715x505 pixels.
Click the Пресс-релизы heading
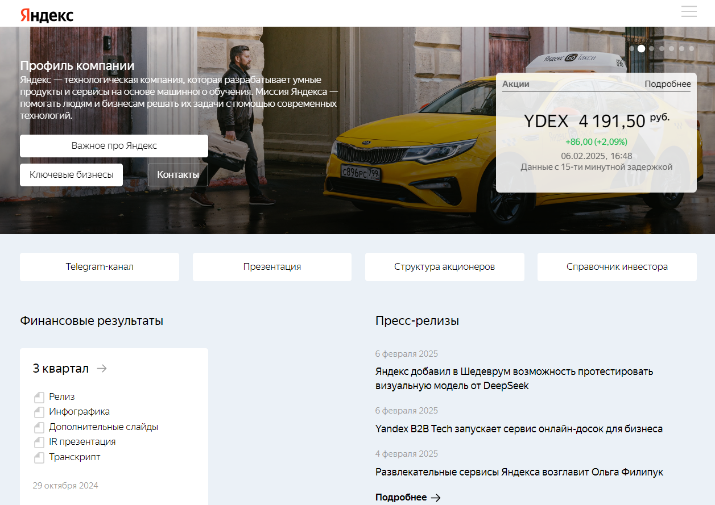(417, 321)
